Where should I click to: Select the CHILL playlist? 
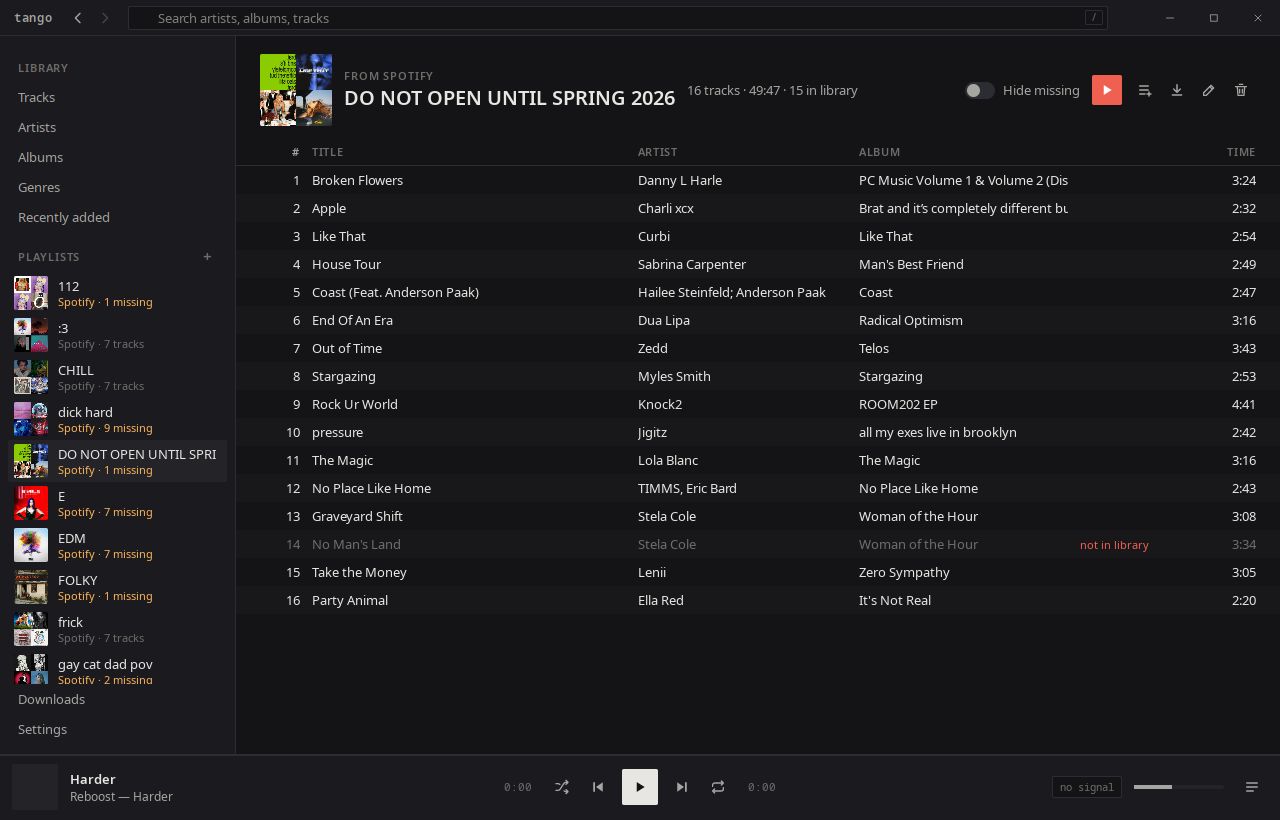118,377
